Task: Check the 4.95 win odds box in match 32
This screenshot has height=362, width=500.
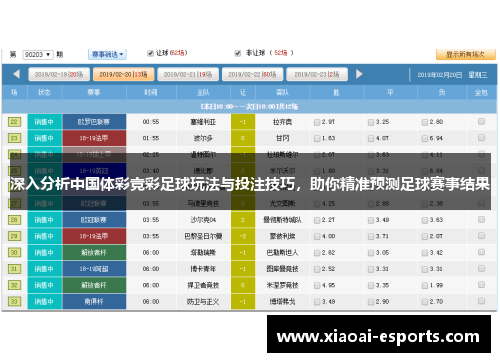Action: pyautogui.click(x=317, y=286)
